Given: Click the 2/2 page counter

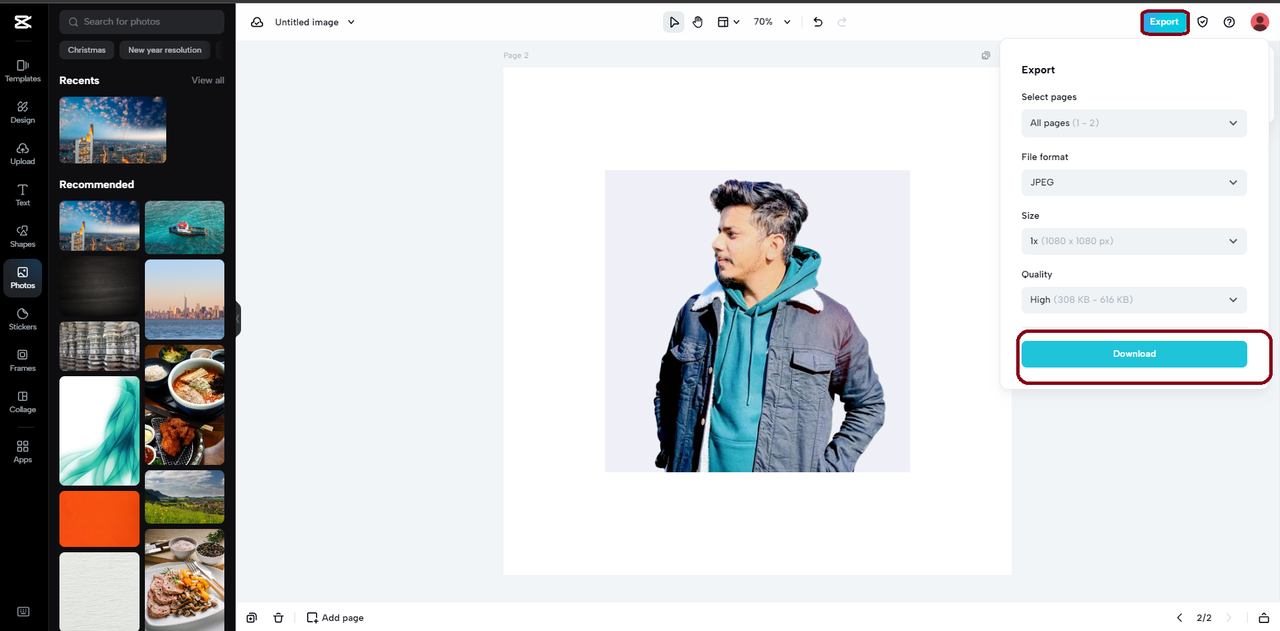Looking at the screenshot, I should (x=1204, y=618).
